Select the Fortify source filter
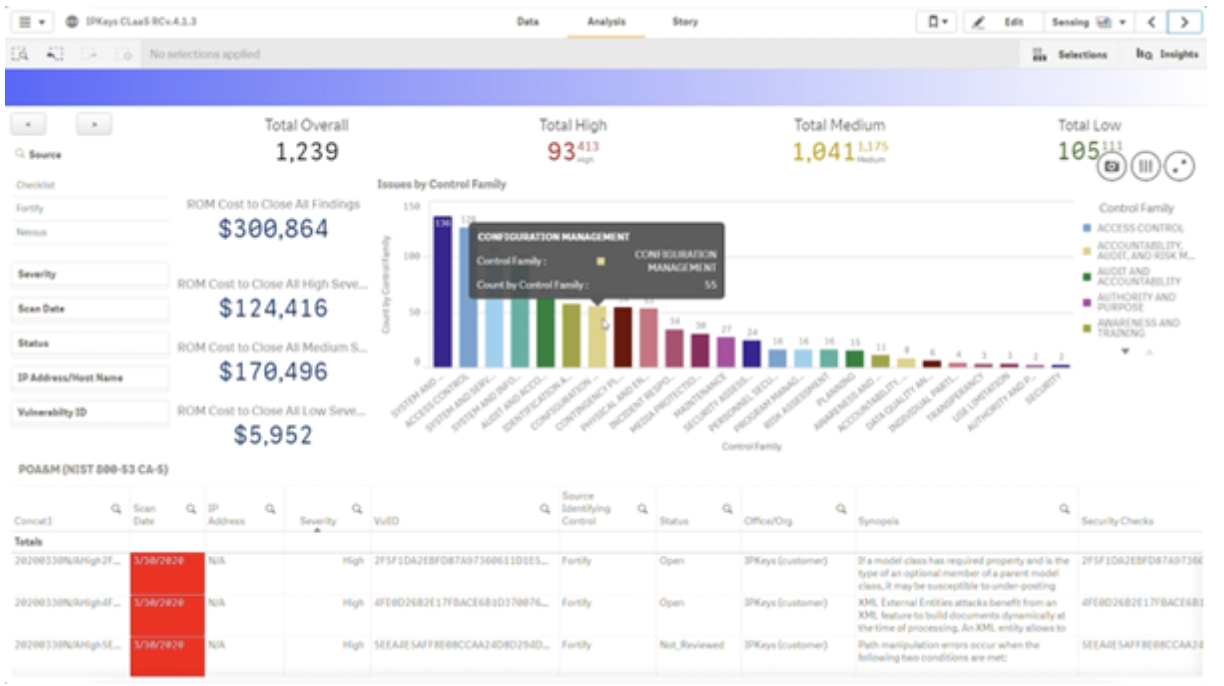This screenshot has height=686, width=1224. (30, 208)
